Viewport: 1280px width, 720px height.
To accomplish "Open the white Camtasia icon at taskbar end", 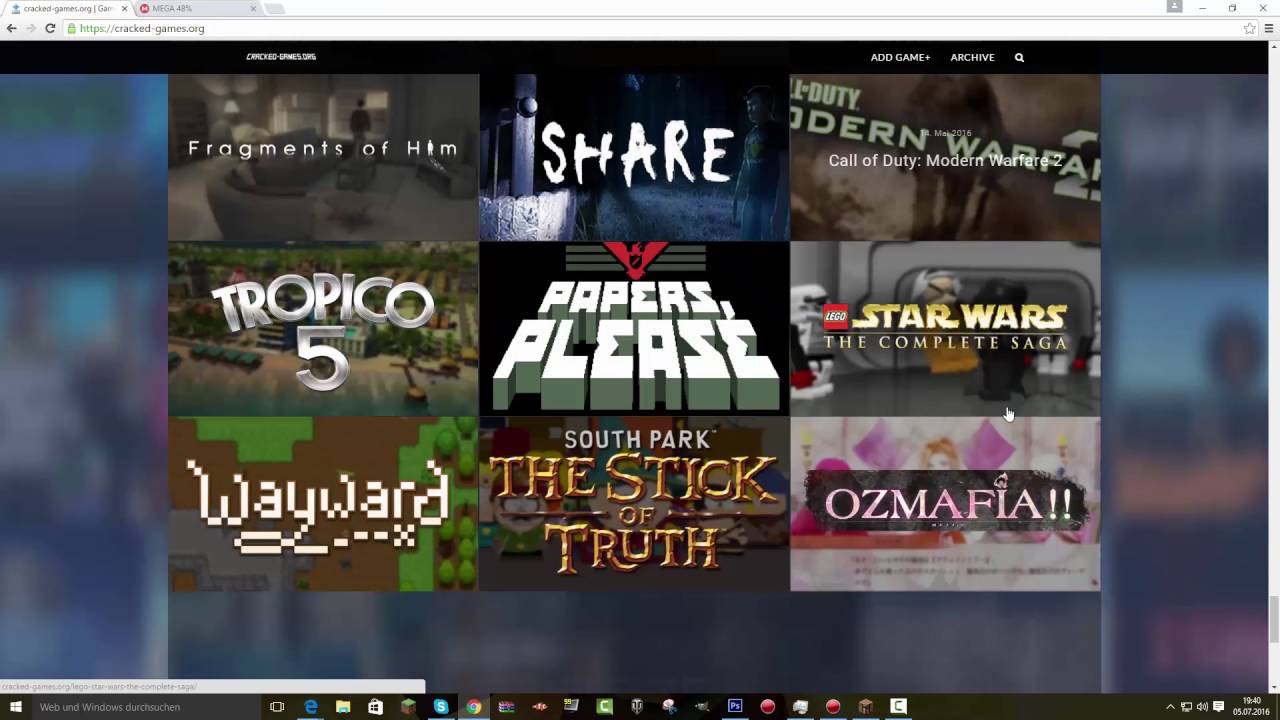I will [x=898, y=707].
